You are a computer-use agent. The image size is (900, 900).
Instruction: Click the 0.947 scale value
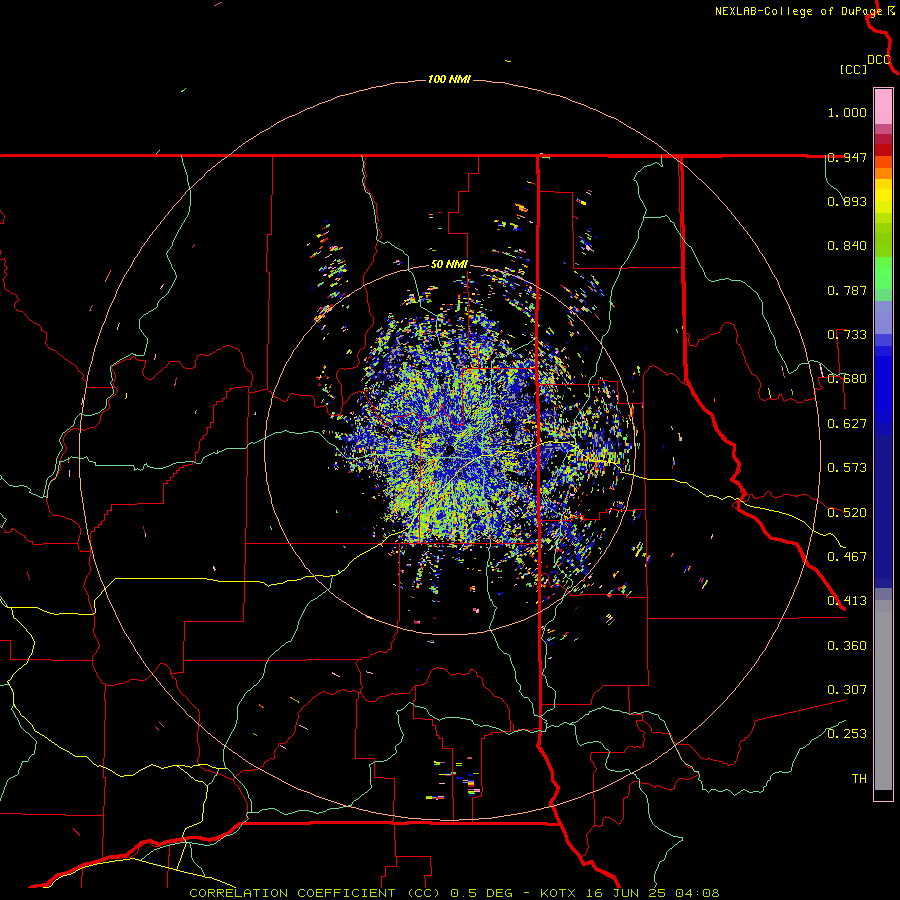(847, 157)
